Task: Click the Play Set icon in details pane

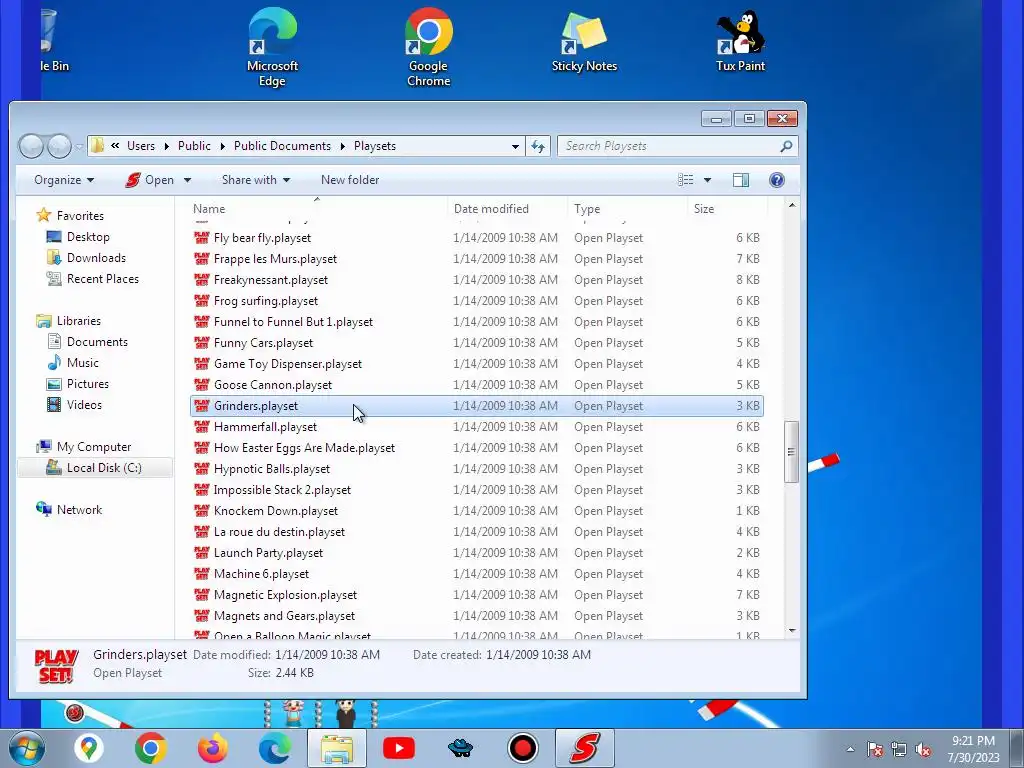Action: tap(56, 665)
